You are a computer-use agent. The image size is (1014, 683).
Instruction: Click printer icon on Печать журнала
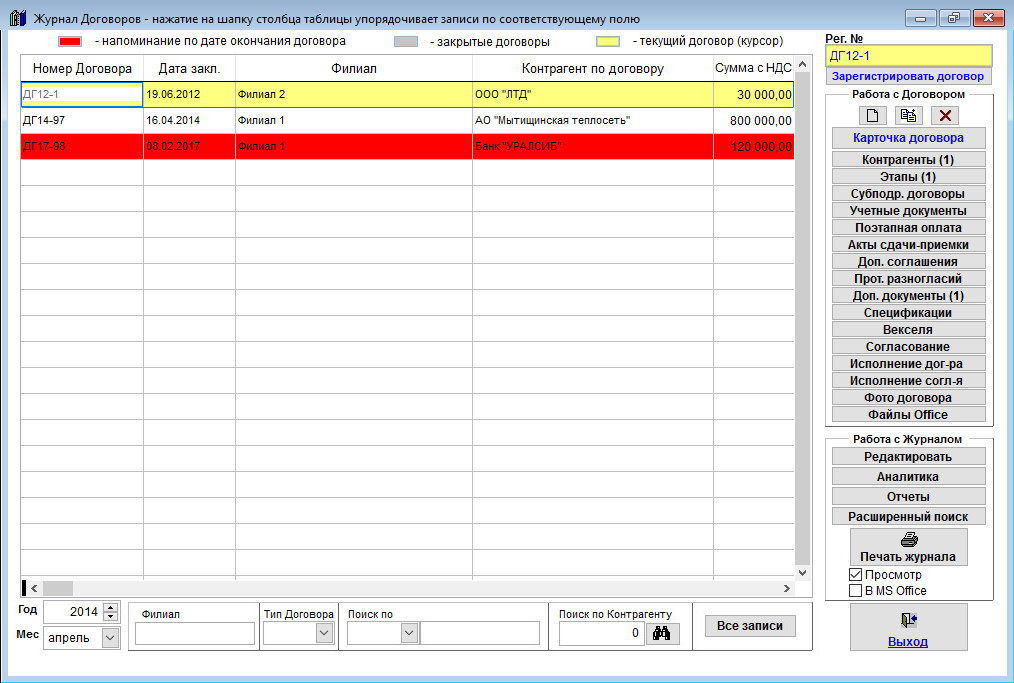coord(909,539)
